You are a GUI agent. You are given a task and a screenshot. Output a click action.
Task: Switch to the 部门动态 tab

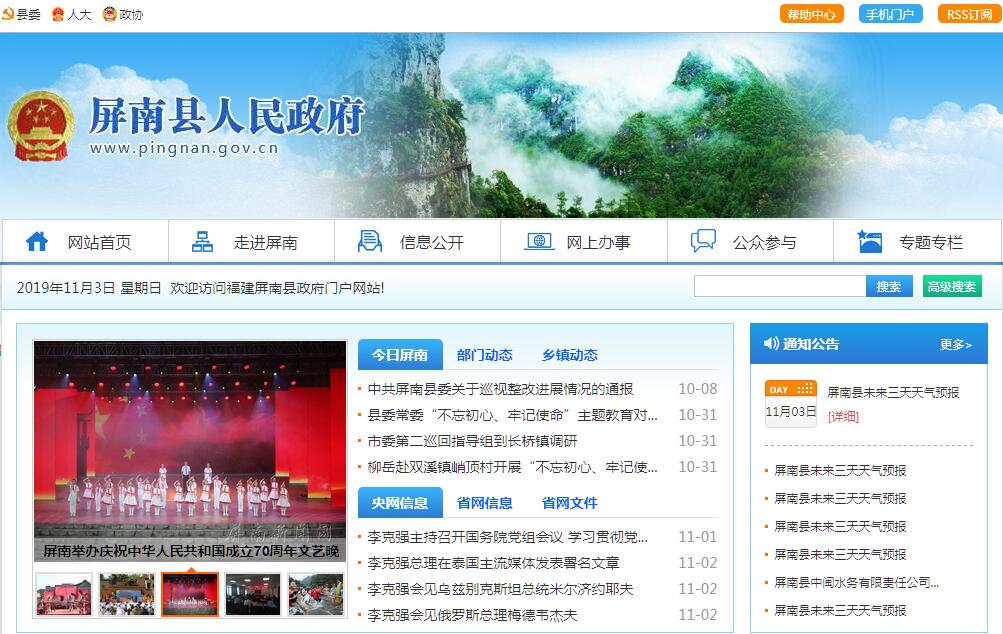484,355
